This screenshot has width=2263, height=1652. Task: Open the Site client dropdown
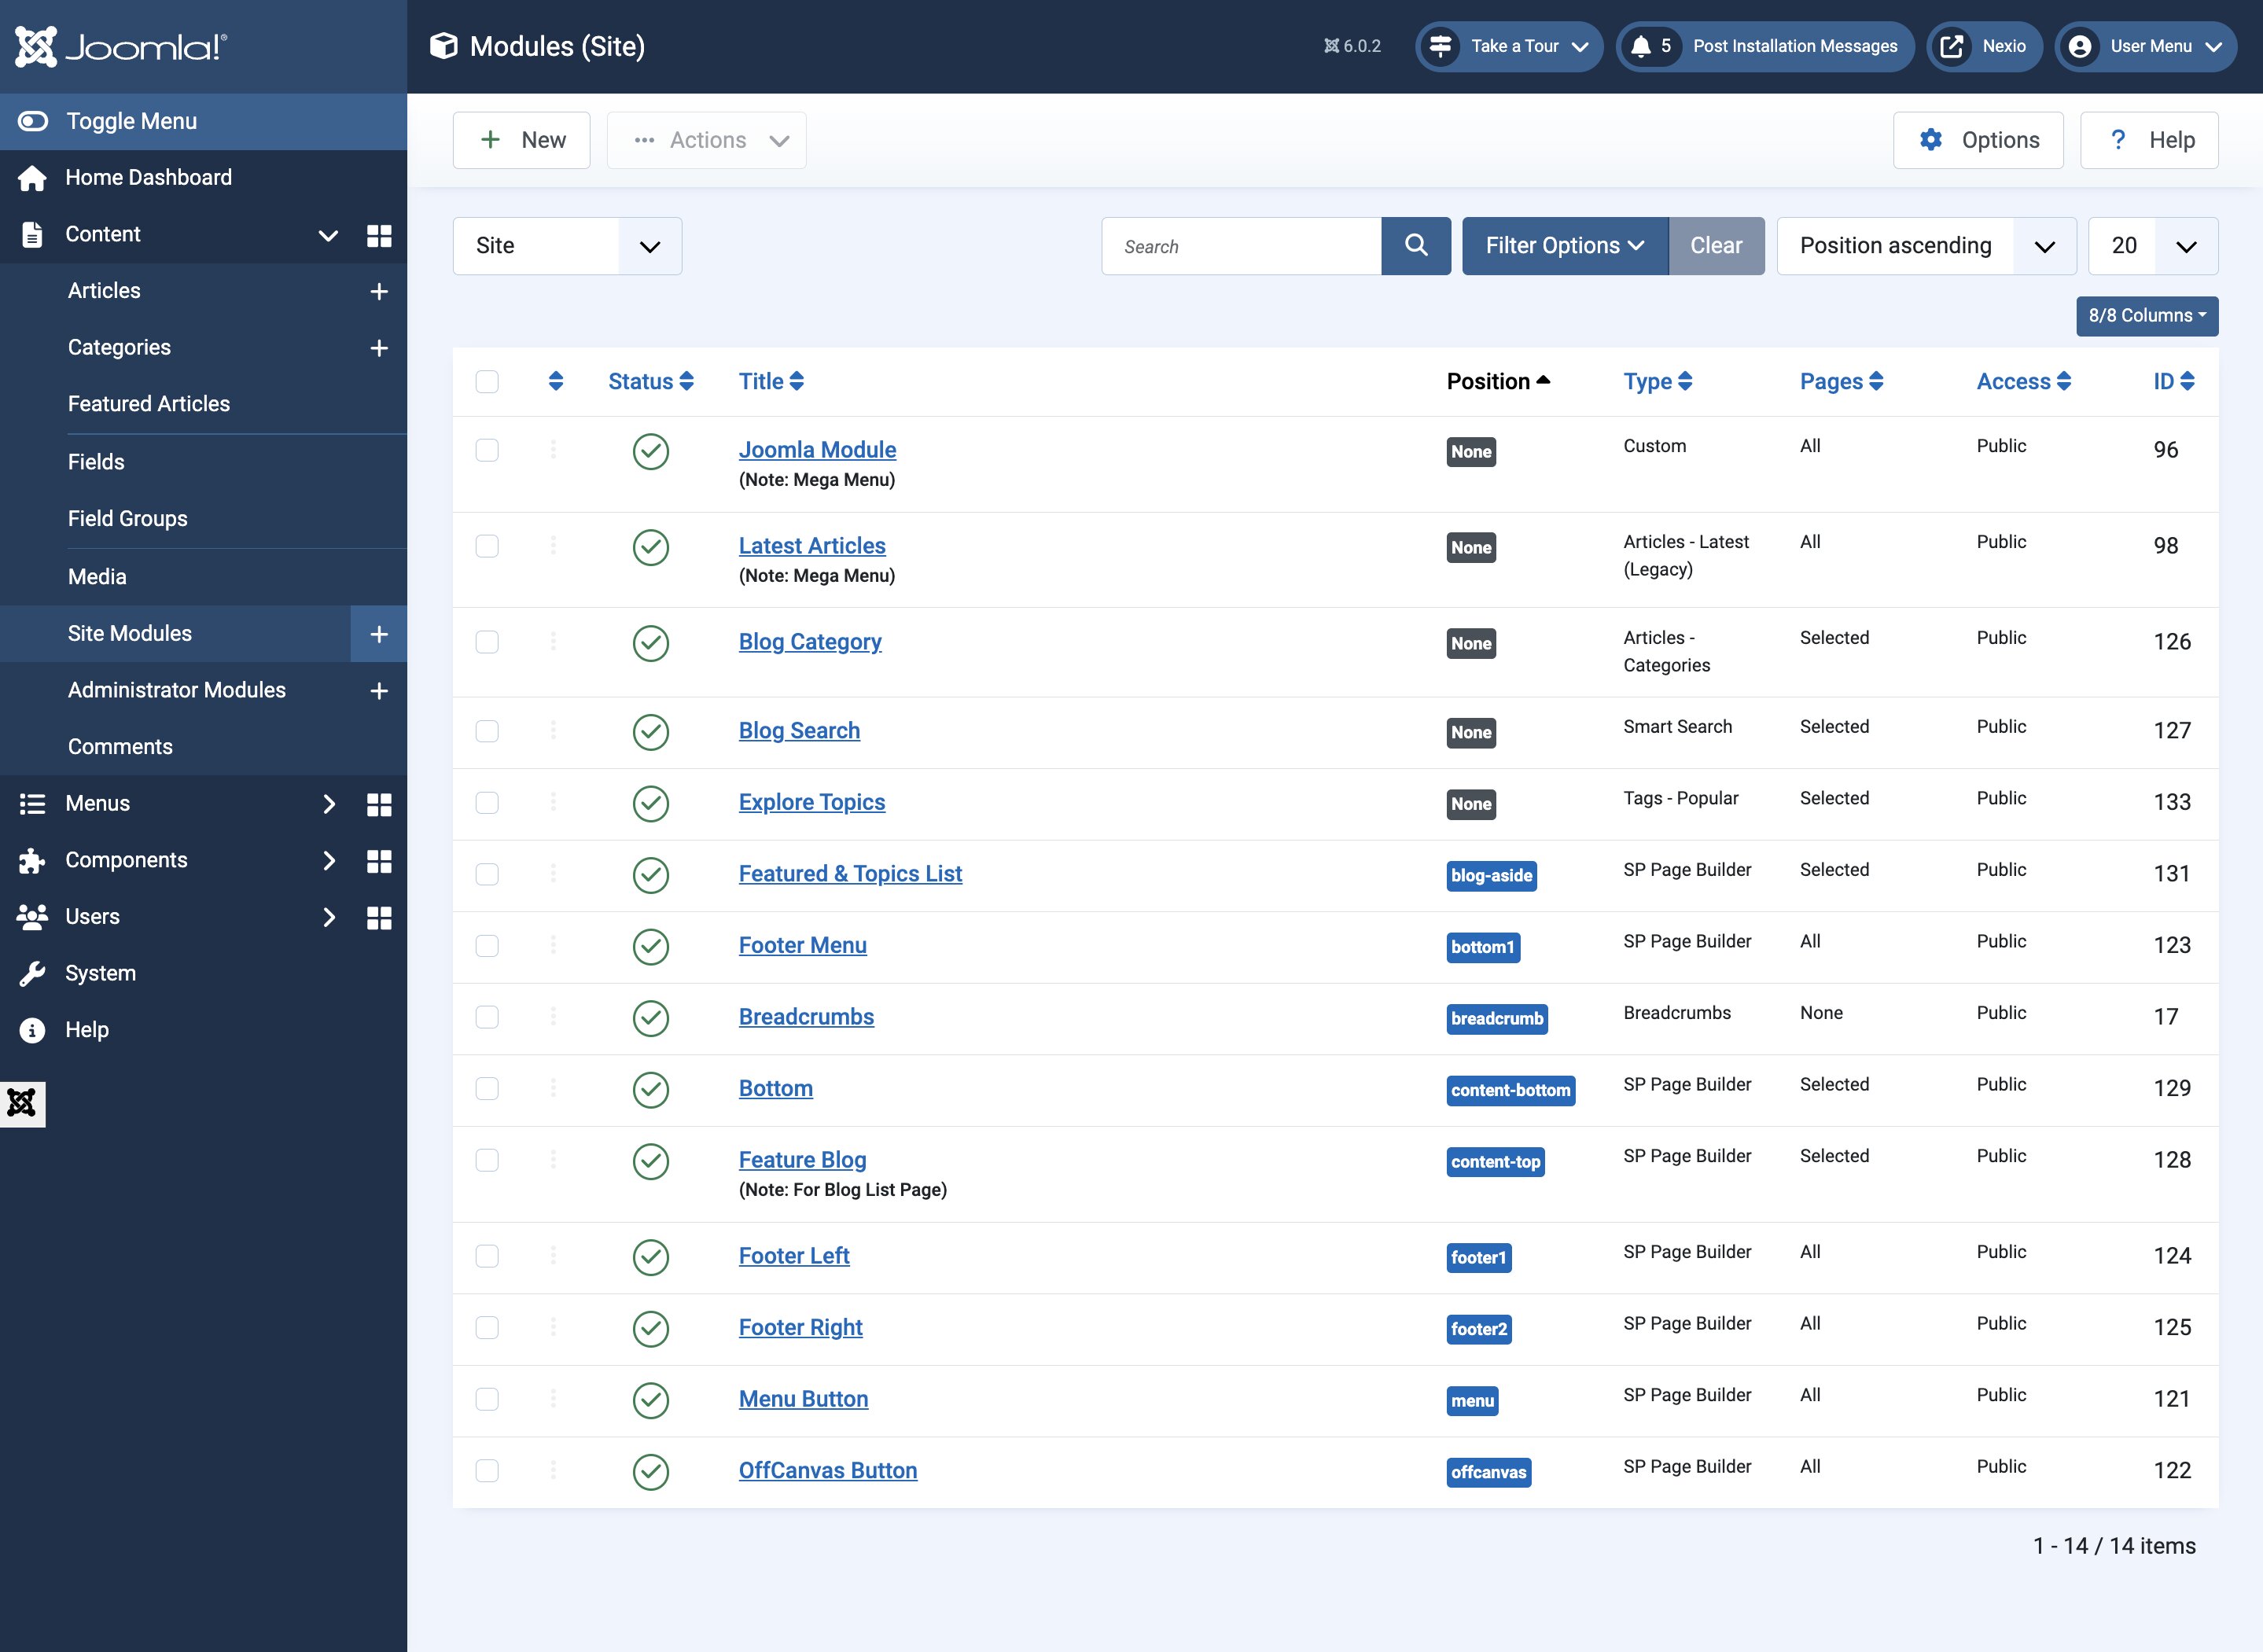pos(567,246)
